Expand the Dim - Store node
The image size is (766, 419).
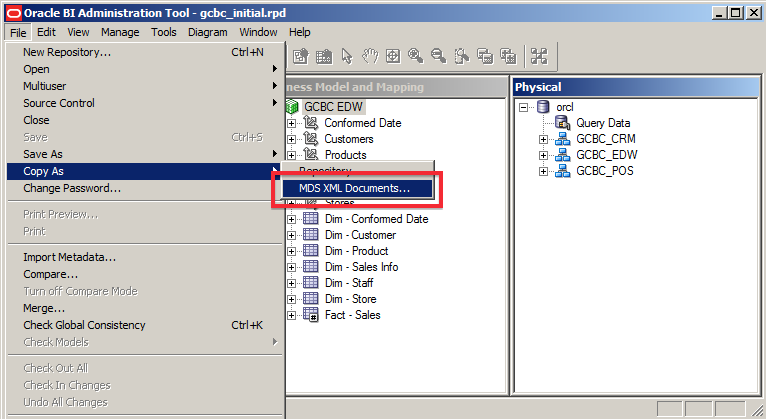coord(292,299)
